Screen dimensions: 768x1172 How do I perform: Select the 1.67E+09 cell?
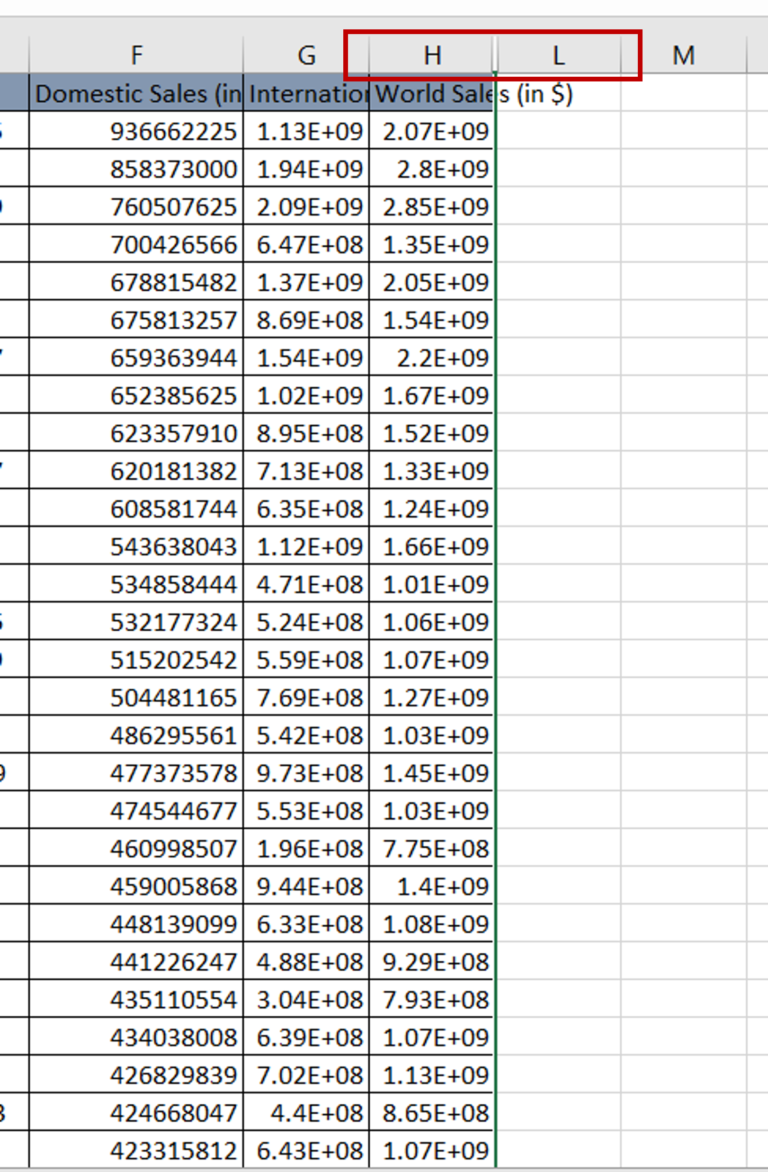(432, 395)
